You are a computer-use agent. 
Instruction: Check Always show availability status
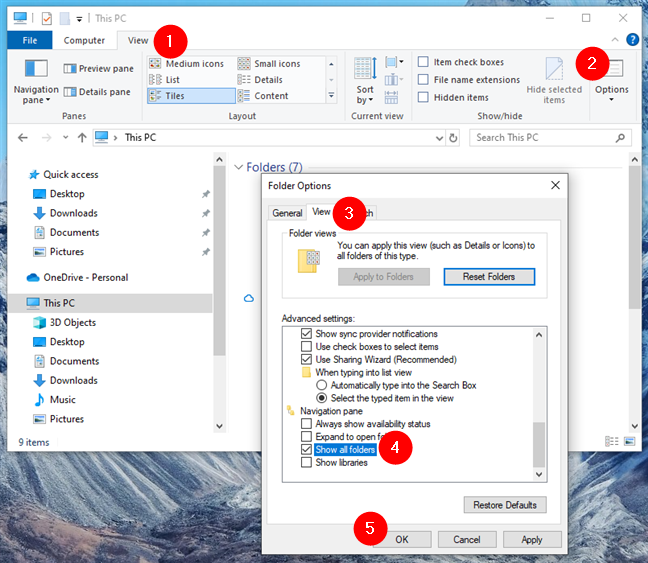[306, 424]
